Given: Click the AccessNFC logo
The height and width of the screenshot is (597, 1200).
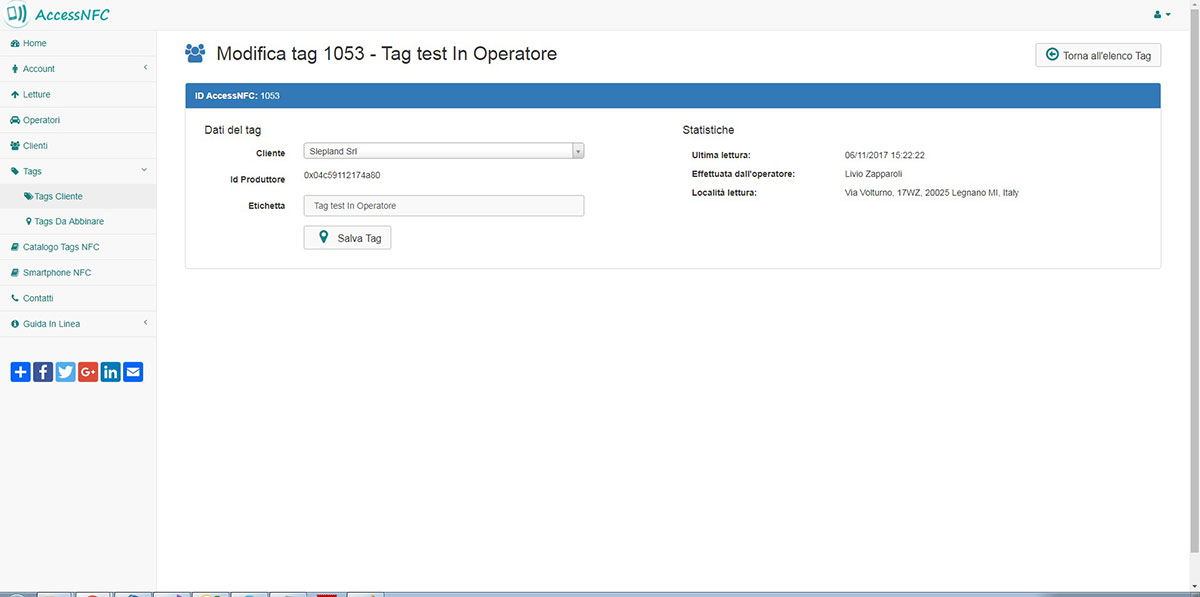Looking at the screenshot, I should pyautogui.click(x=57, y=14).
